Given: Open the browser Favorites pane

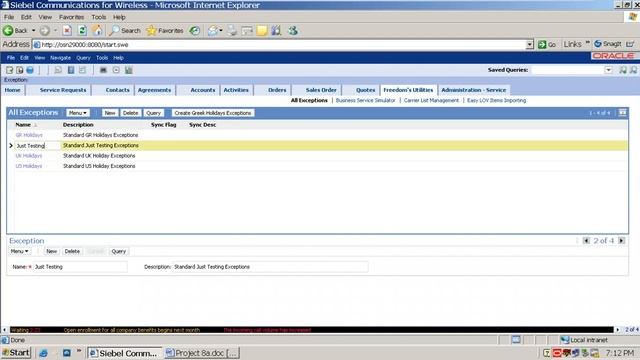Looking at the screenshot, I should (165, 31).
